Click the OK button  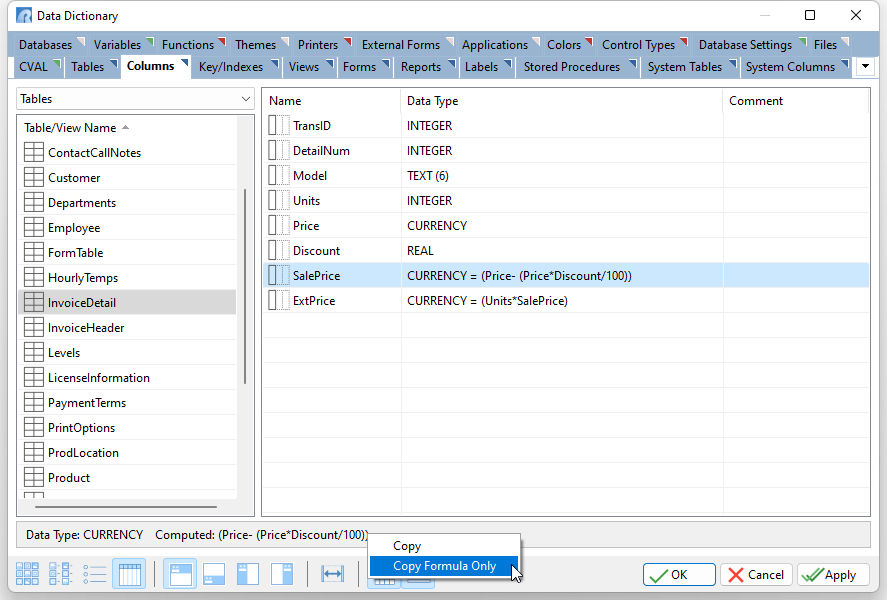[679, 575]
